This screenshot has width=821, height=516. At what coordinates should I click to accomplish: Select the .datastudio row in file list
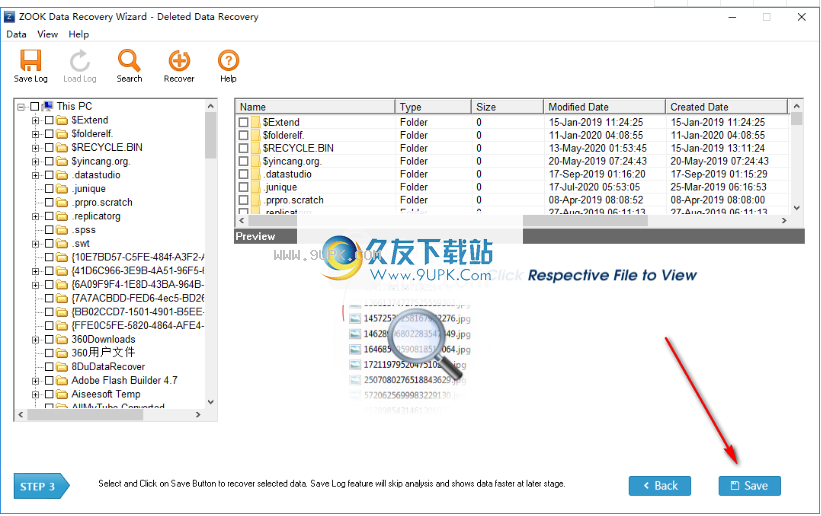click(x=512, y=174)
